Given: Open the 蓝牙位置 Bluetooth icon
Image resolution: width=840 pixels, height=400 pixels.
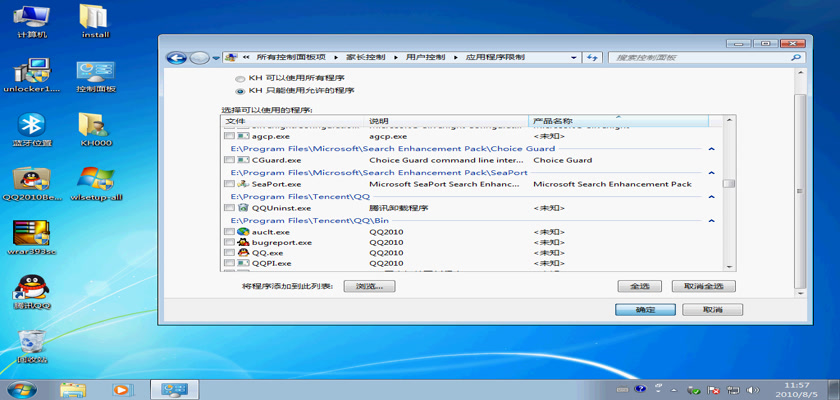Looking at the screenshot, I should click(x=32, y=125).
